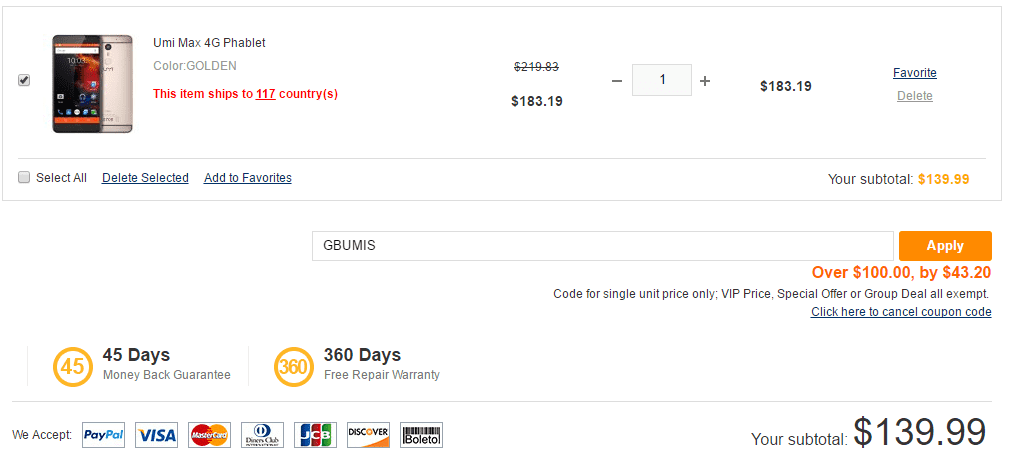Click the coupon code input field
This screenshot has width=1012, height=461.
click(602, 246)
